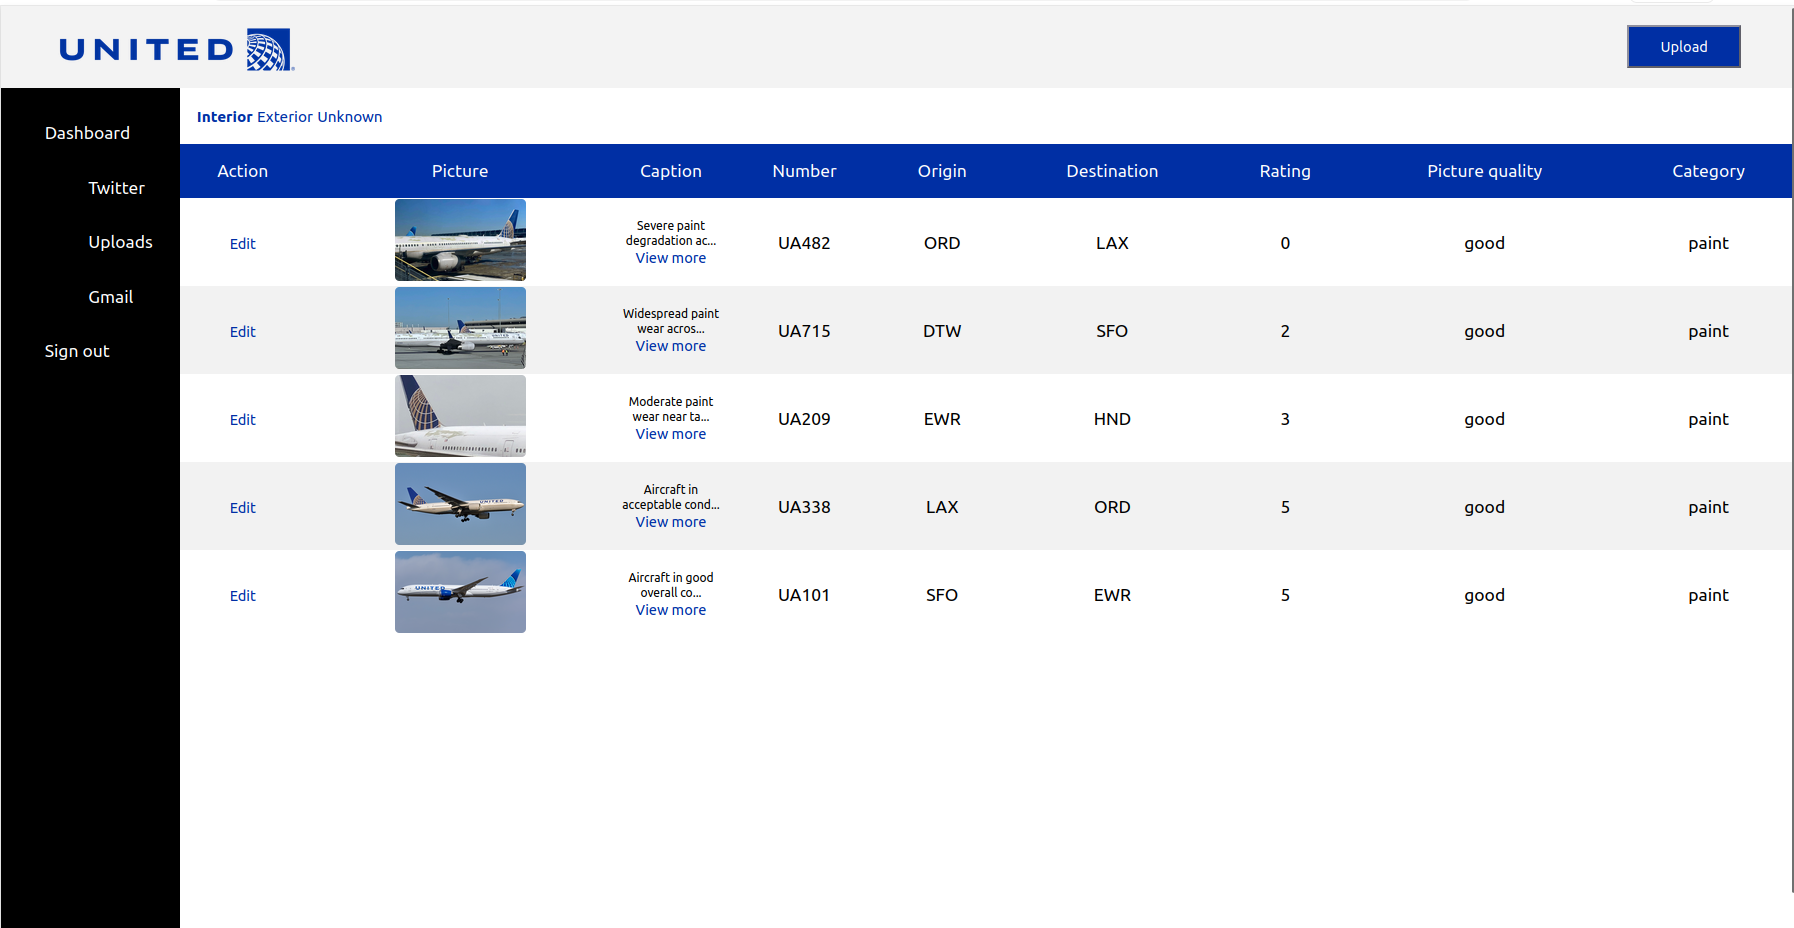Screen dimensions: 1794x928
Task: Edit the UA101 record
Action: tap(242, 595)
